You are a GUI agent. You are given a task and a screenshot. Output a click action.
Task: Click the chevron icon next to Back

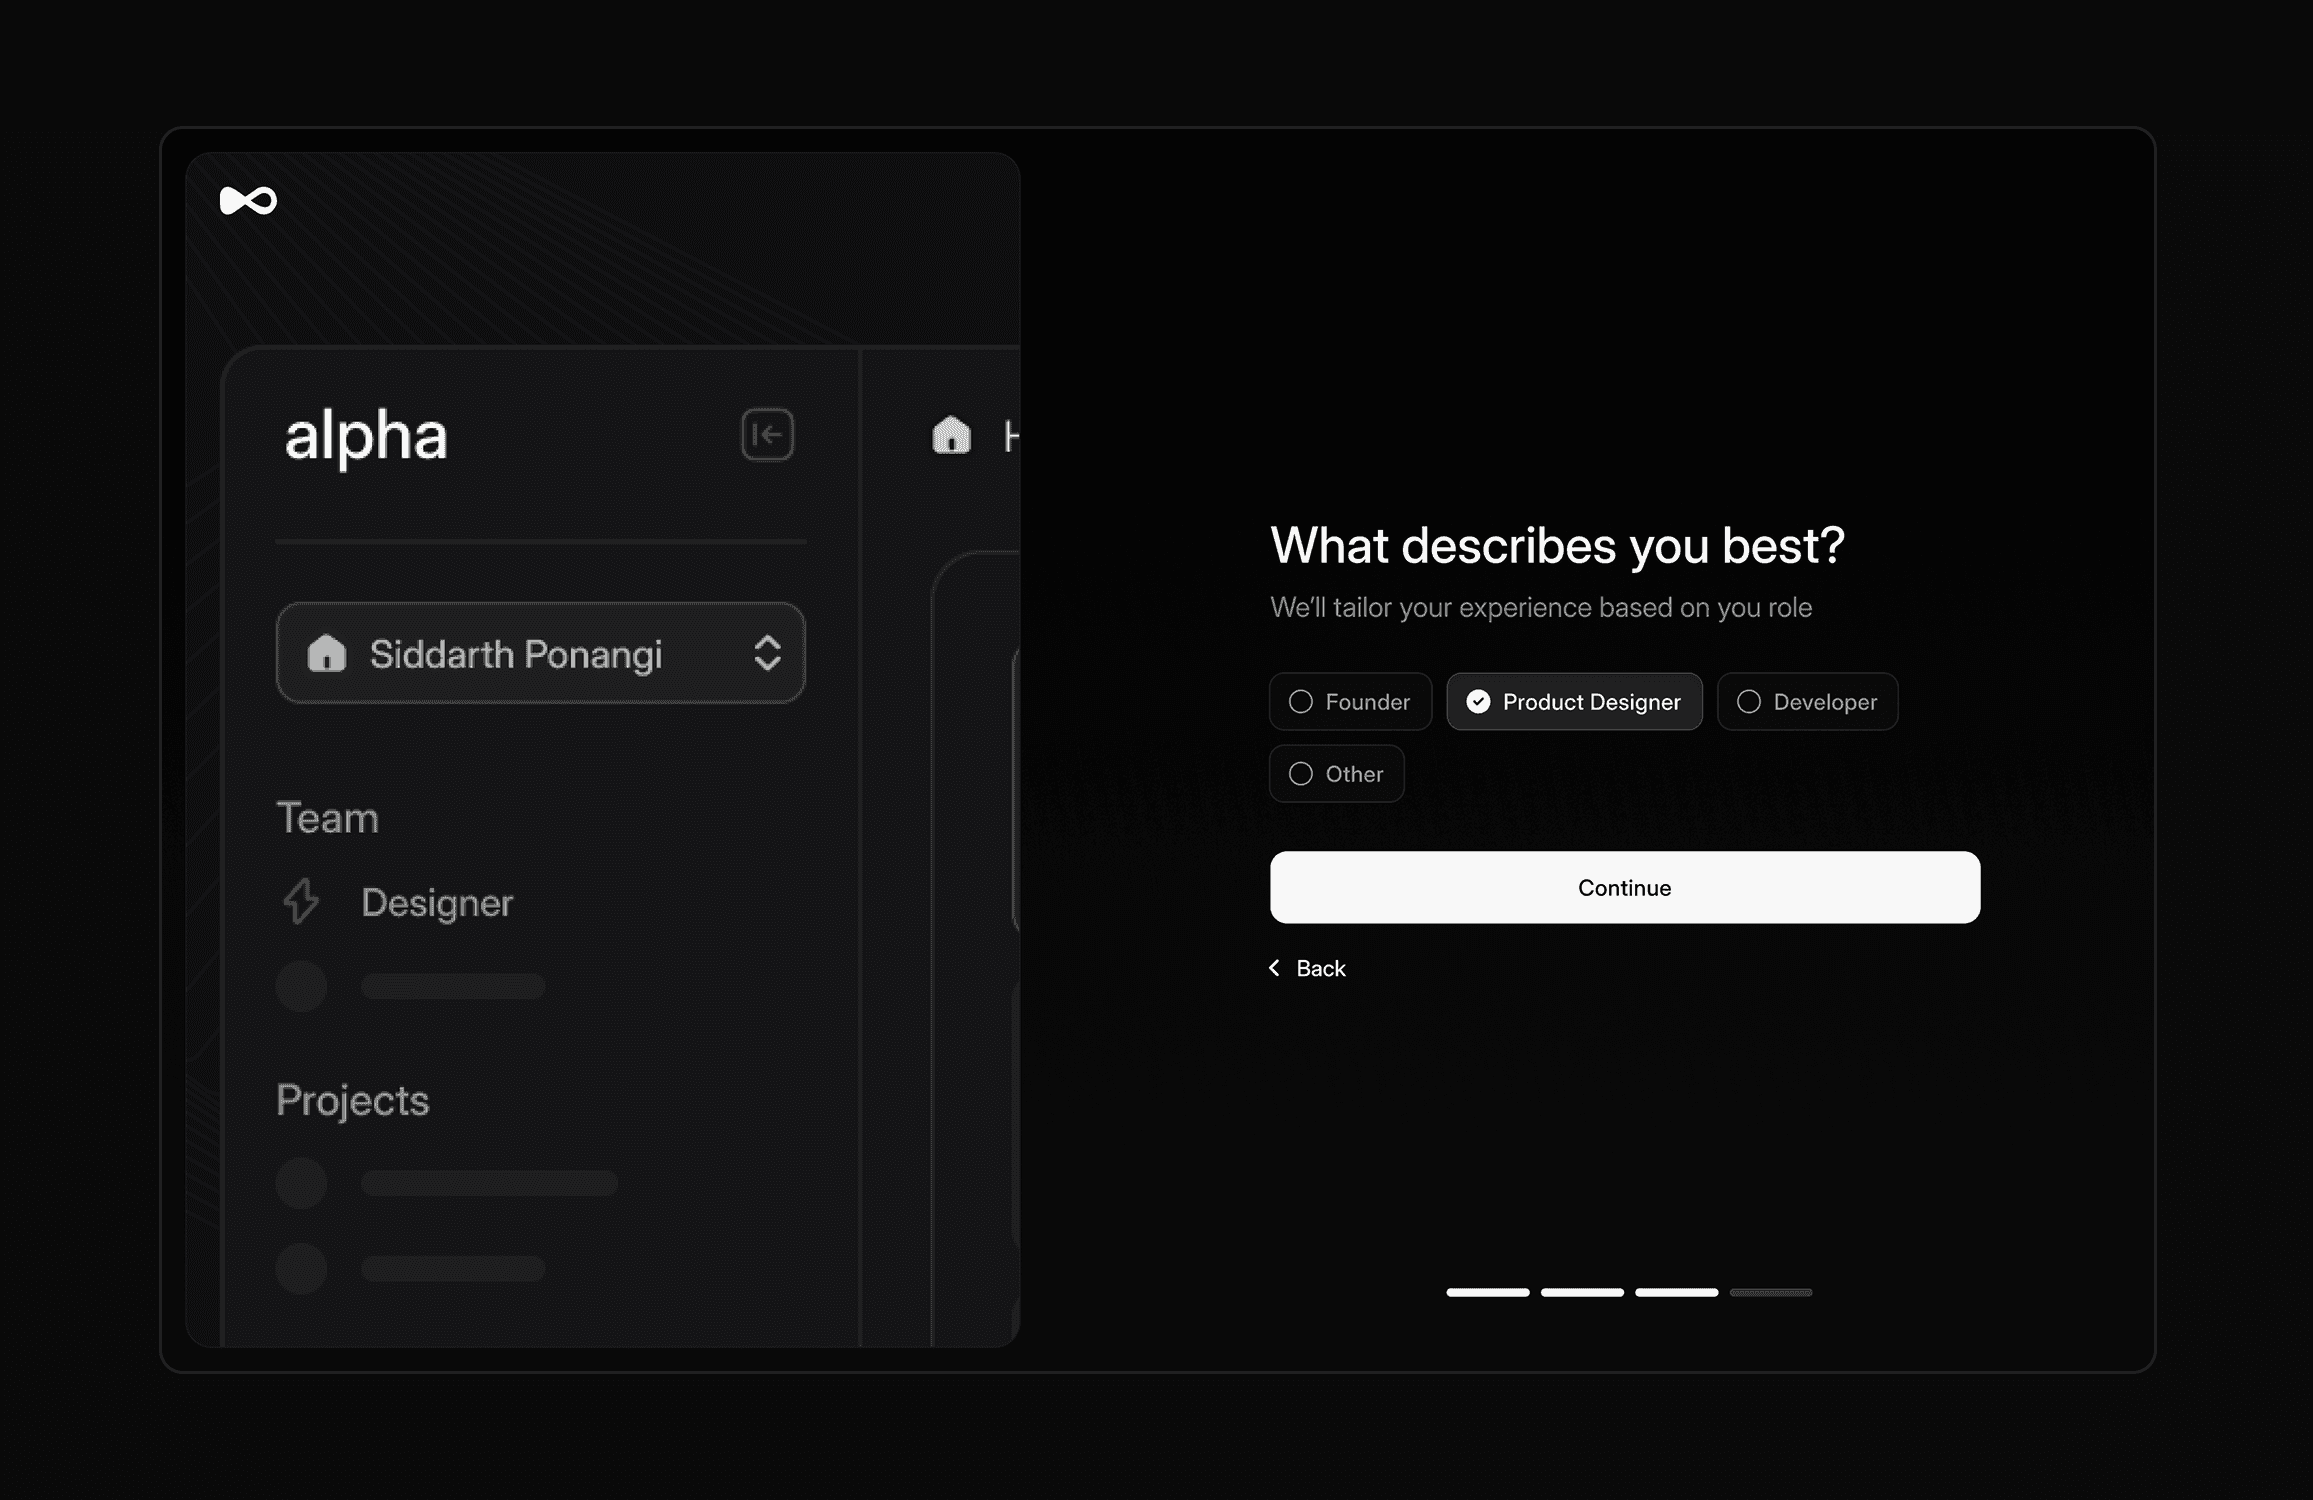pyautogui.click(x=1274, y=967)
